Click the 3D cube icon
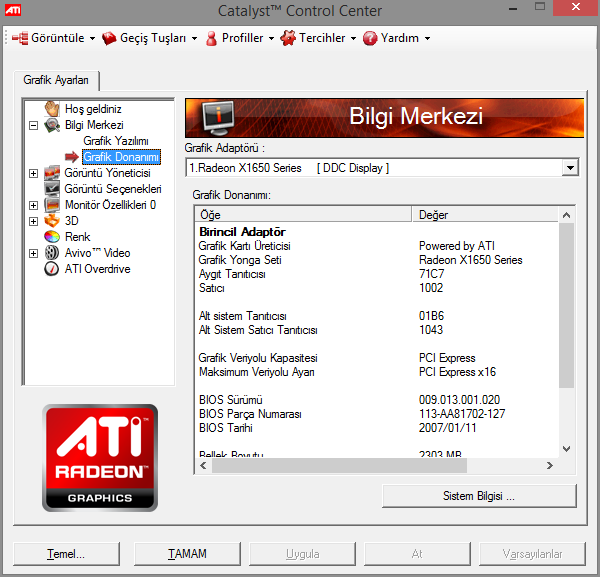 click(x=52, y=221)
